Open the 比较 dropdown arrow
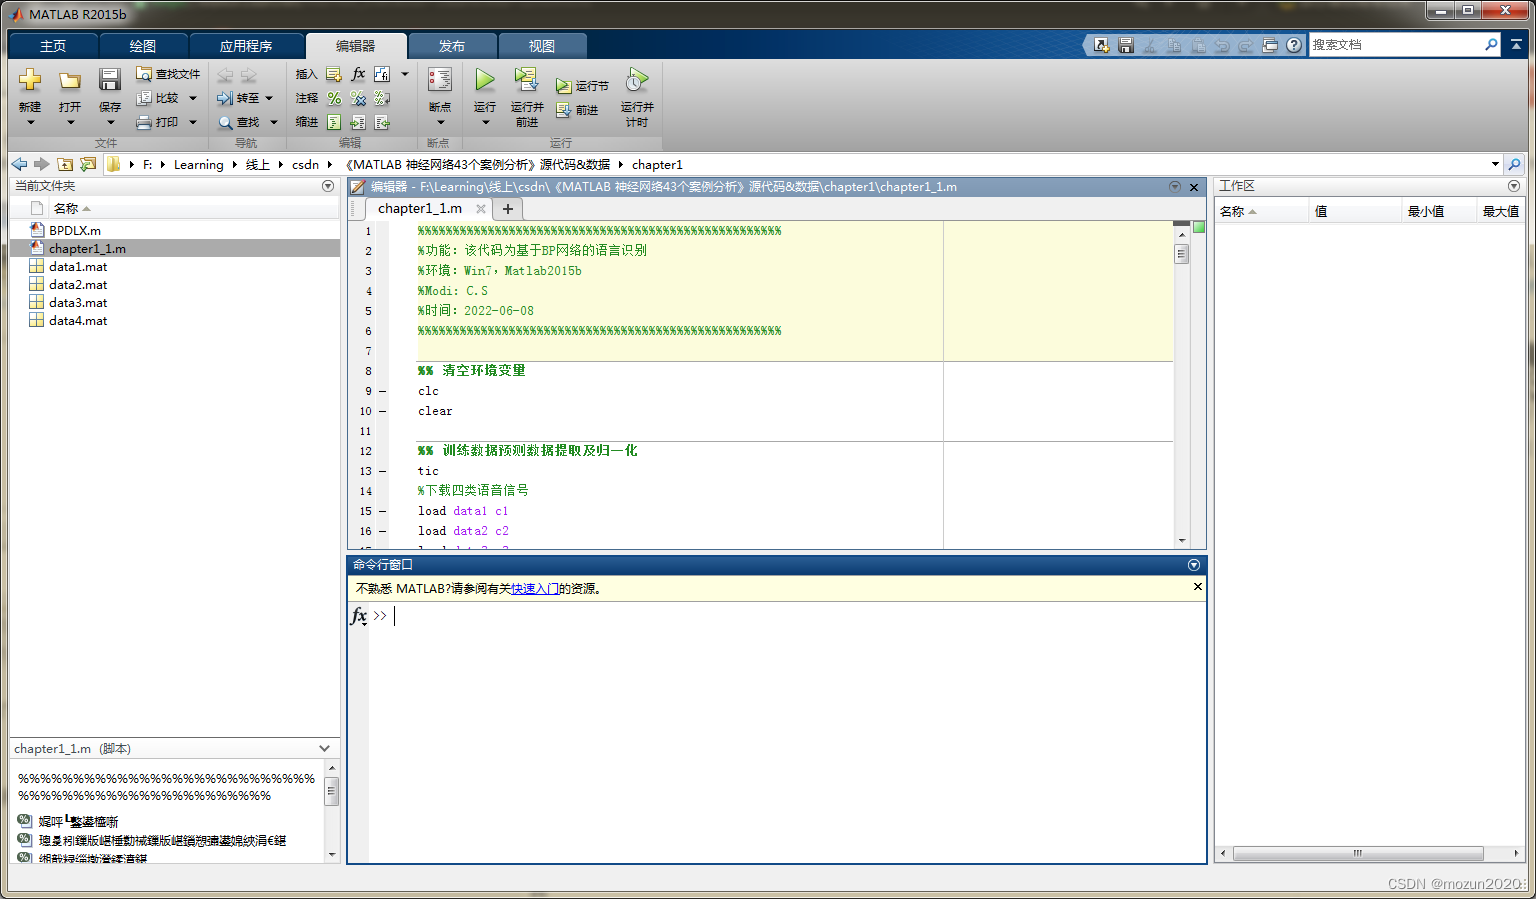The width and height of the screenshot is (1536, 899). [x=193, y=98]
